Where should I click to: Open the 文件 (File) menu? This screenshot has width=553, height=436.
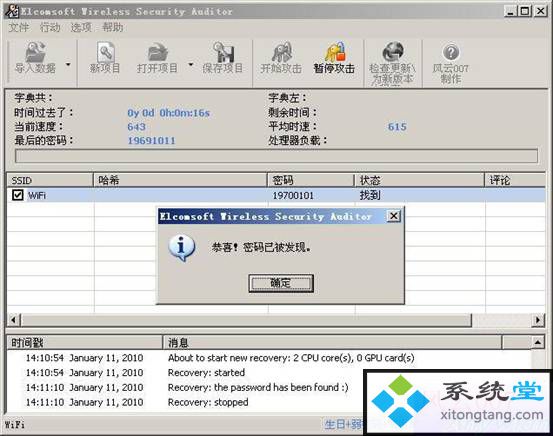(18, 27)
